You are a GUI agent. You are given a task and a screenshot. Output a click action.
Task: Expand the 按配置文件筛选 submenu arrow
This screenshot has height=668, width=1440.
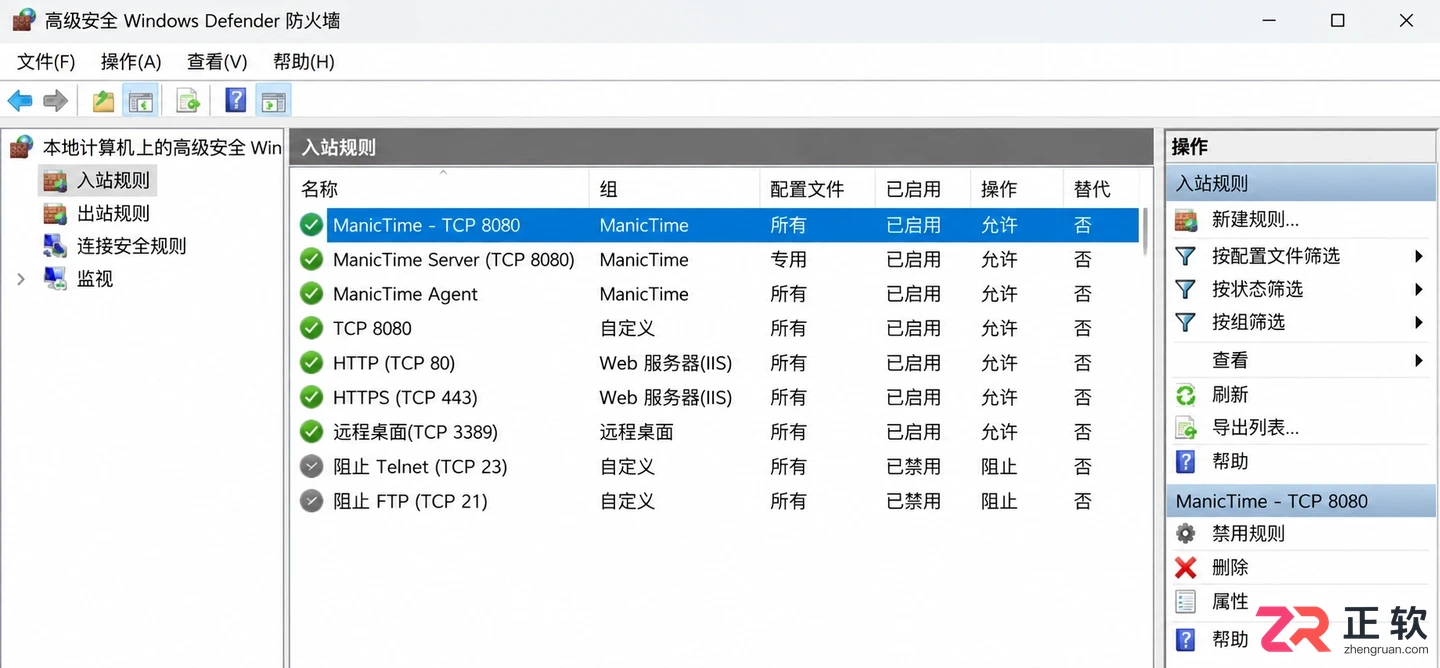point(1419,256)
